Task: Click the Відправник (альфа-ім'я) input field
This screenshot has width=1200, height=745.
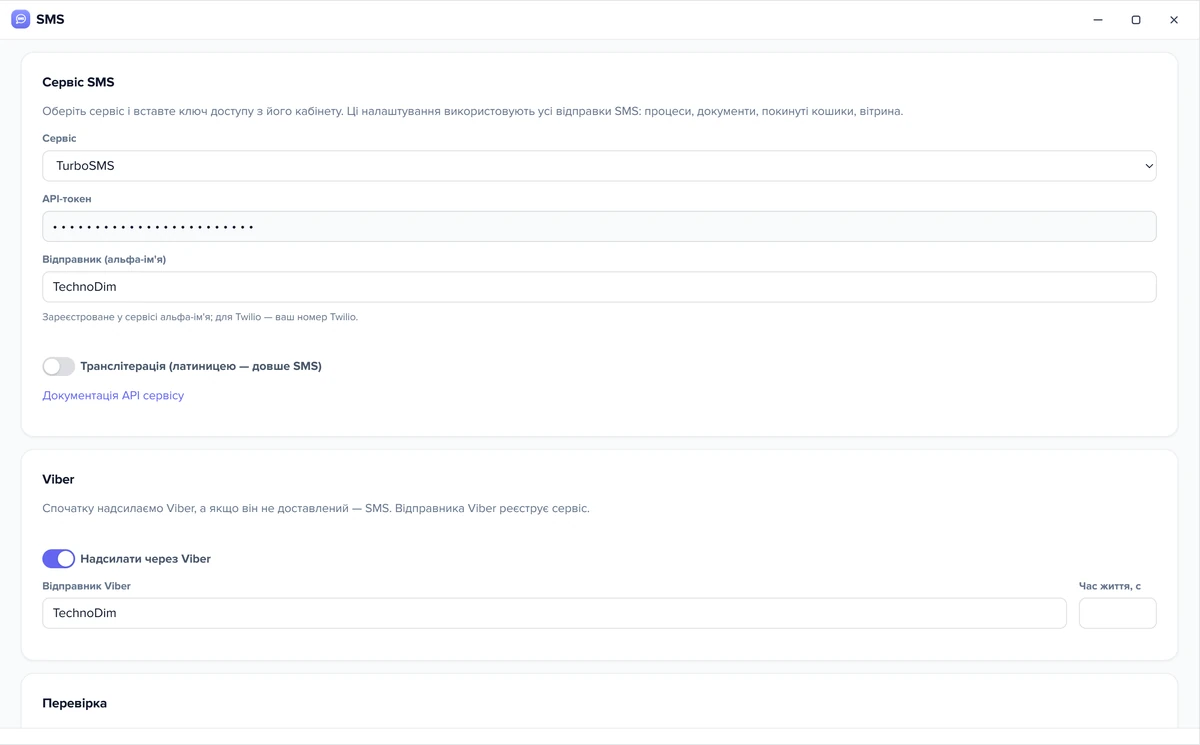Action: (599, 287)
